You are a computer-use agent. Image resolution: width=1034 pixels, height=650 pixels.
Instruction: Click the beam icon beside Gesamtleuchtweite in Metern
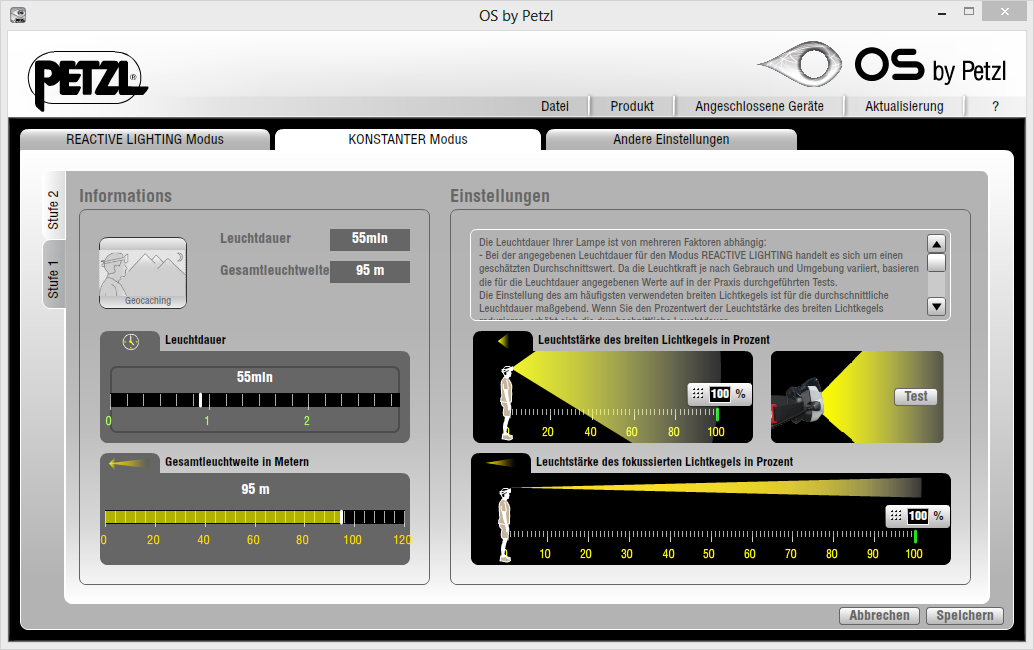pyautogui.click(x=129, y=463)
